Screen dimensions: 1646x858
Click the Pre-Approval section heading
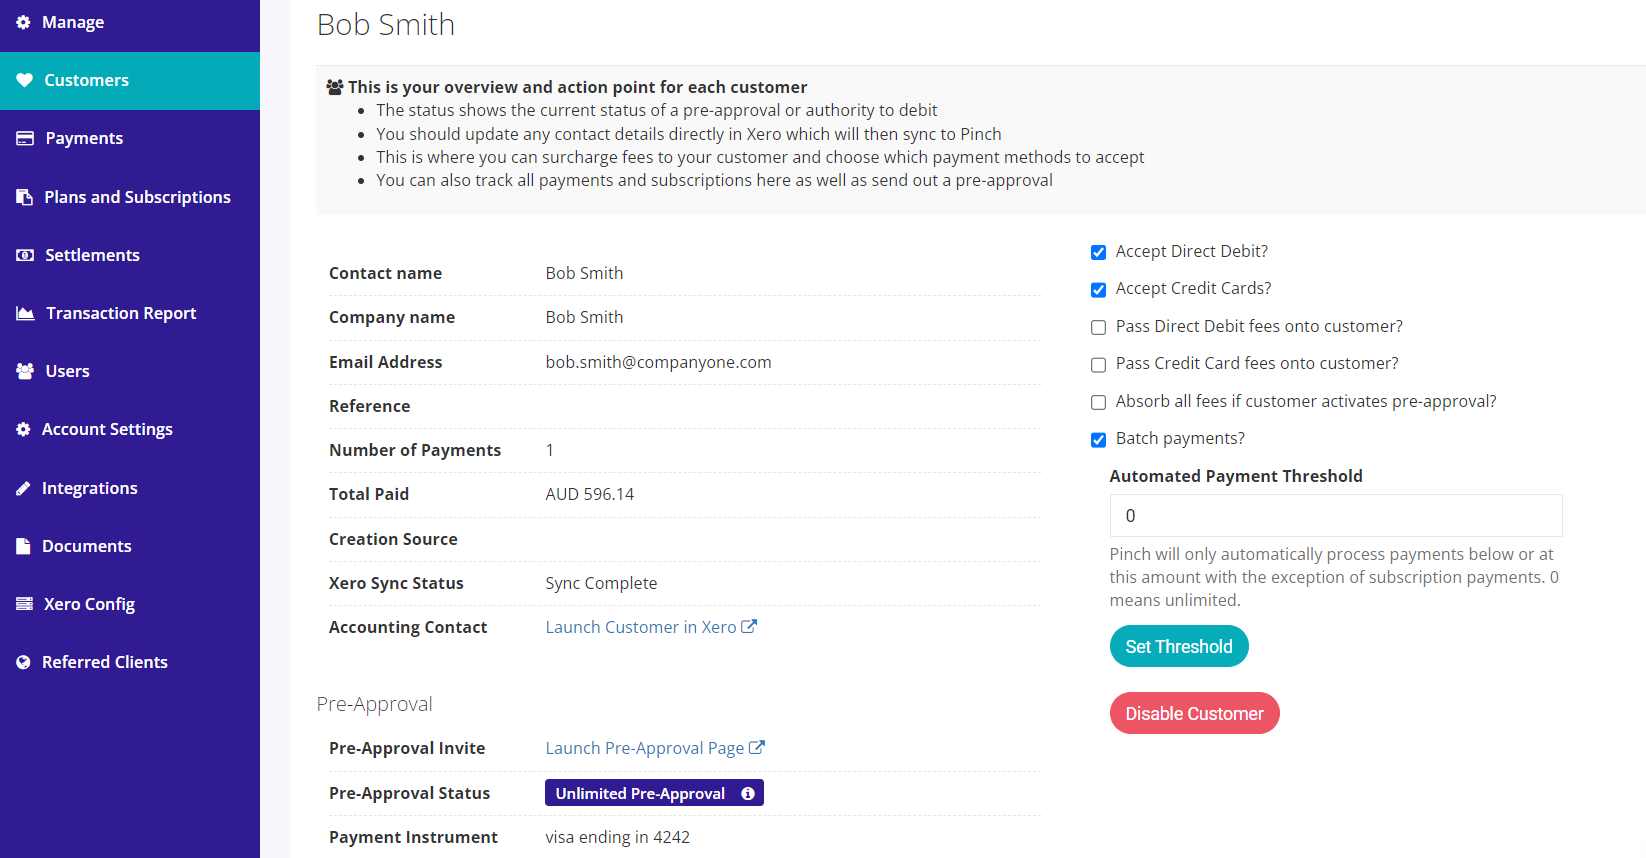374,704
